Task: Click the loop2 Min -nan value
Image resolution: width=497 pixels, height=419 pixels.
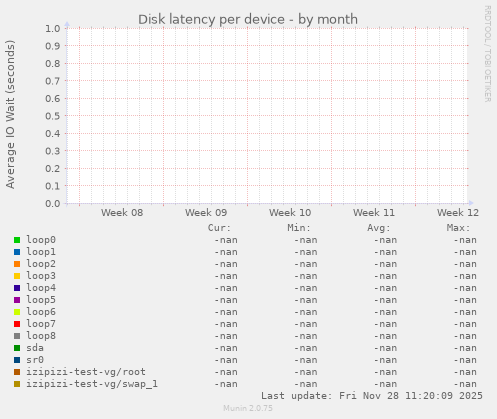Action: (x=306, y=264)
